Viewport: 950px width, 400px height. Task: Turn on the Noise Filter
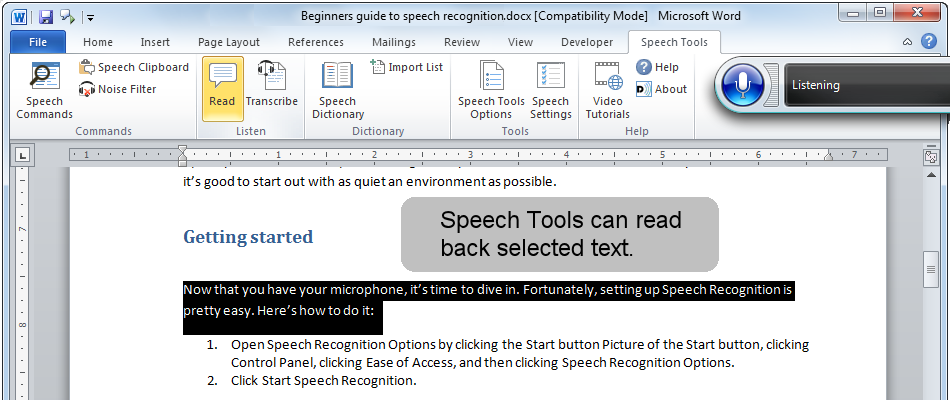point(118,89)
